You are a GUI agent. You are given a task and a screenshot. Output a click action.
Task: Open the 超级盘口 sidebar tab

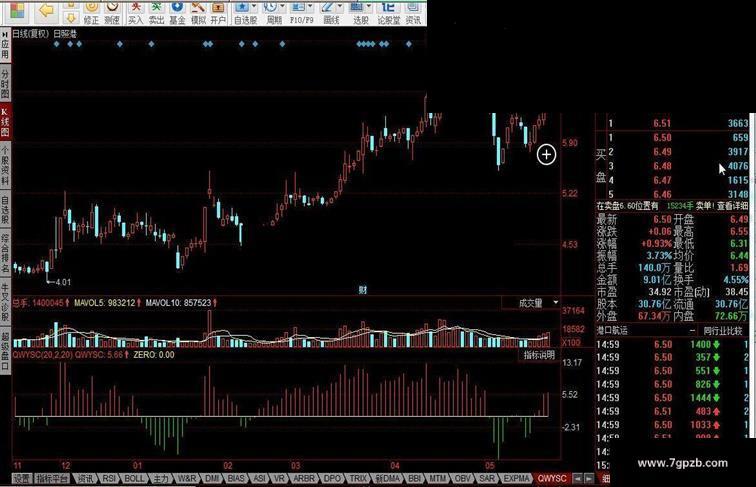click(5, 351)
